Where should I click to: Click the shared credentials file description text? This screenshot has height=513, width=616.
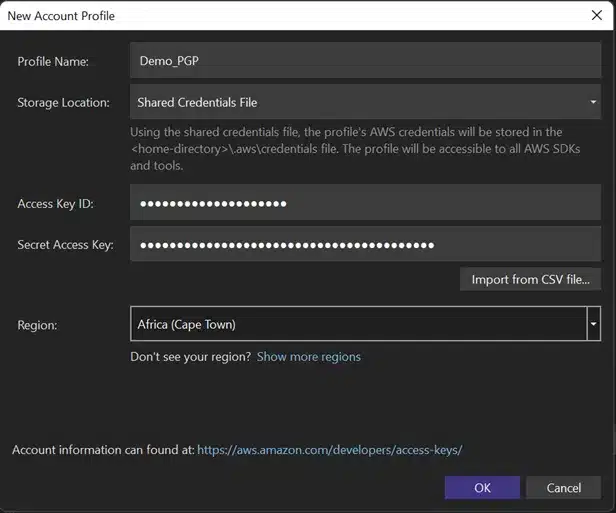[355, 148]
